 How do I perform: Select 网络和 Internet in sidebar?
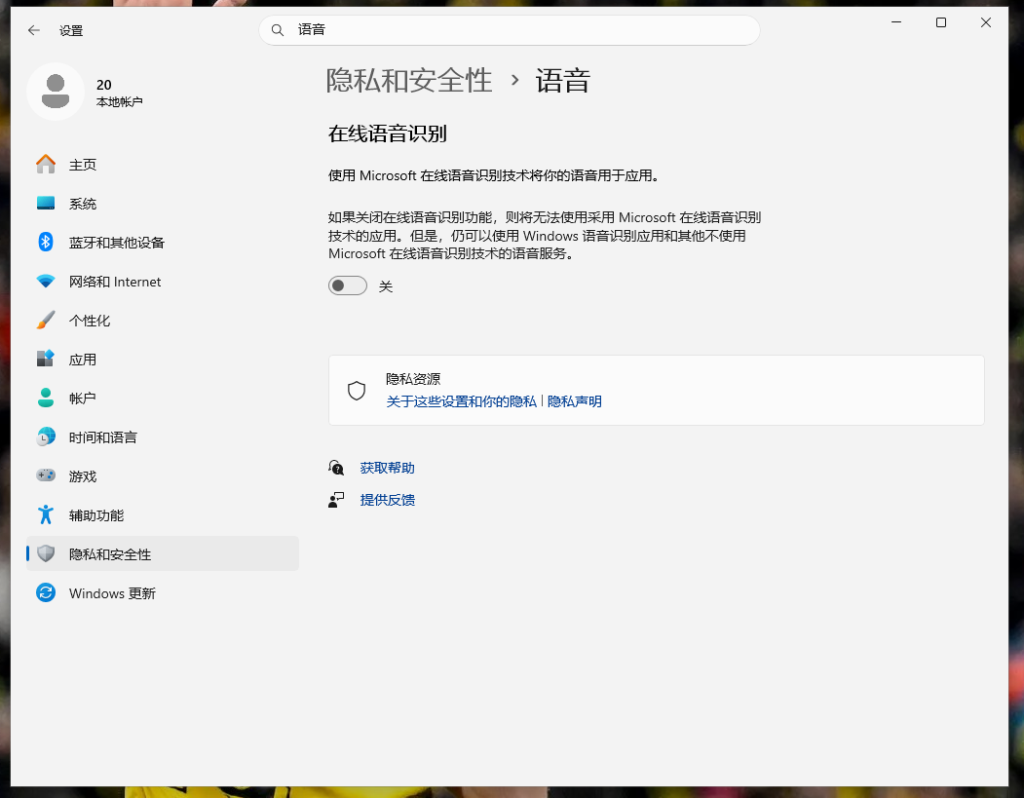pos(163,281)
